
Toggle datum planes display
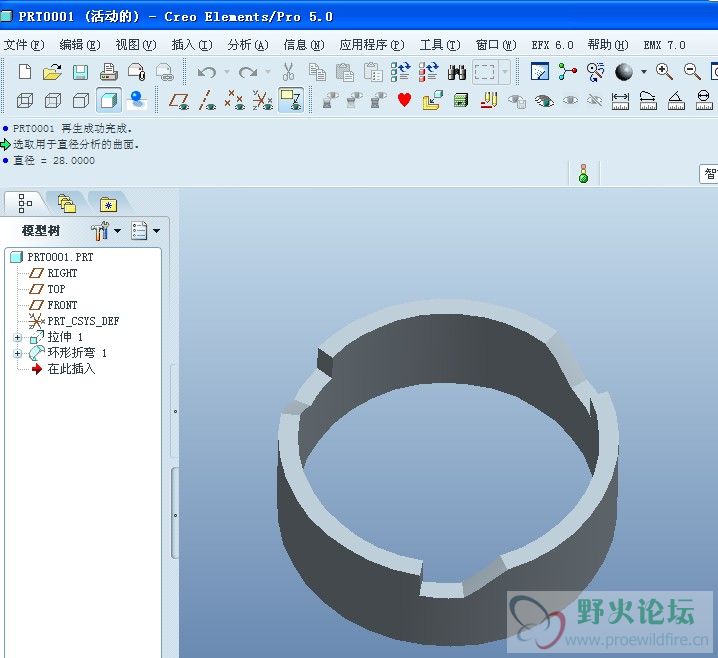179,100
